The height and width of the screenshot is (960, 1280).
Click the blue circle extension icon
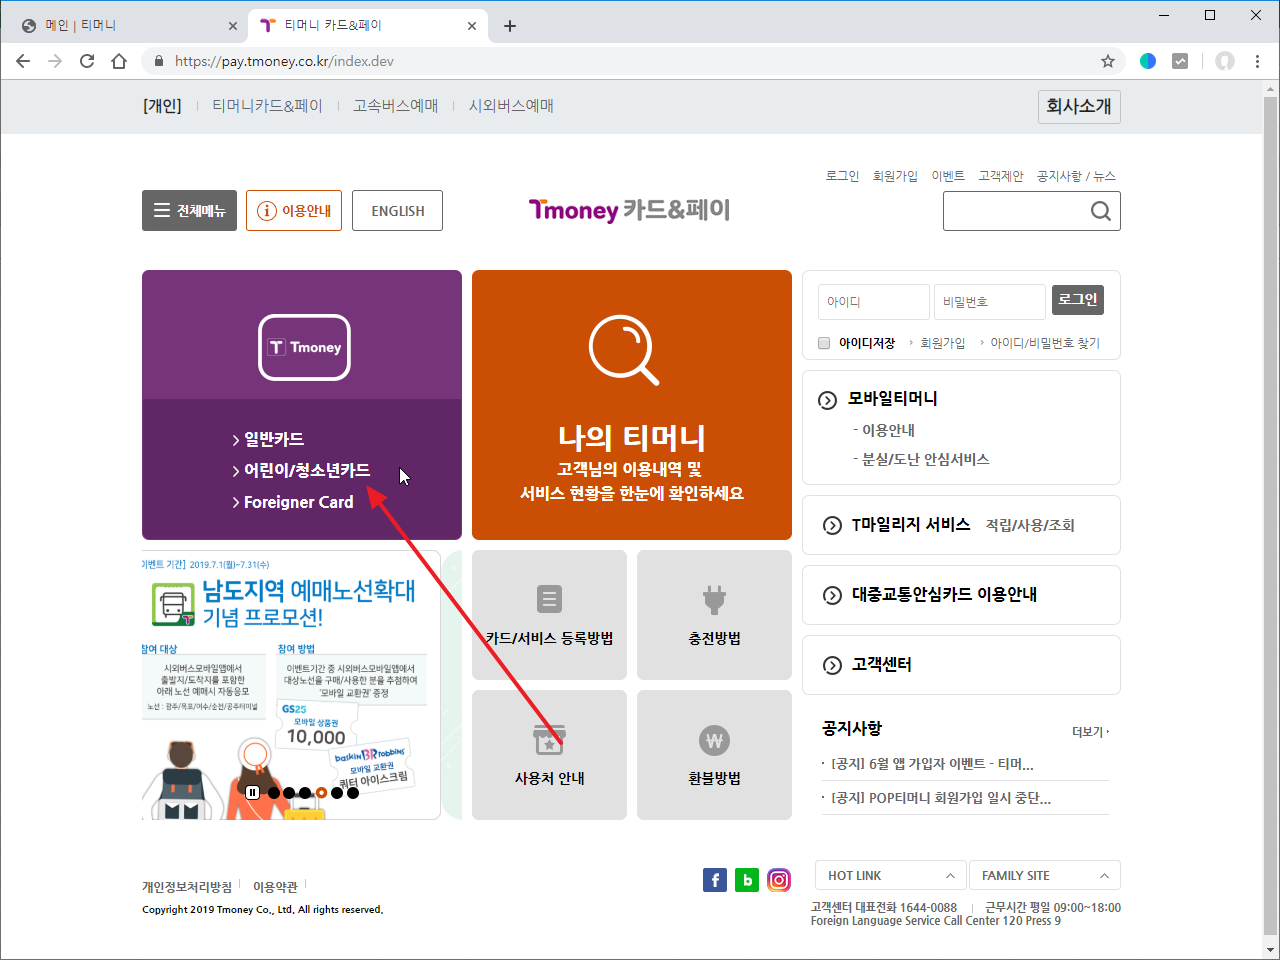pyautogui.click(x=1148, y=61)
